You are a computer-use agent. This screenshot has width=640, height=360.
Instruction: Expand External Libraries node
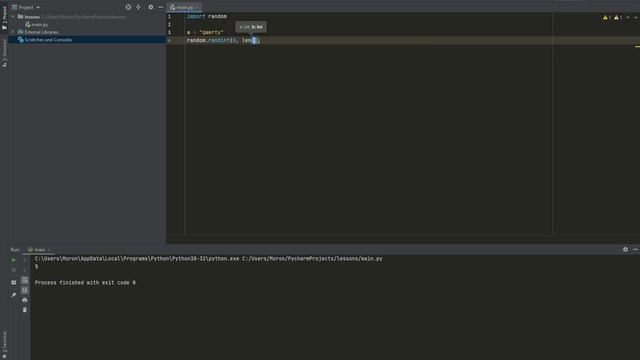tap(13, 32)
